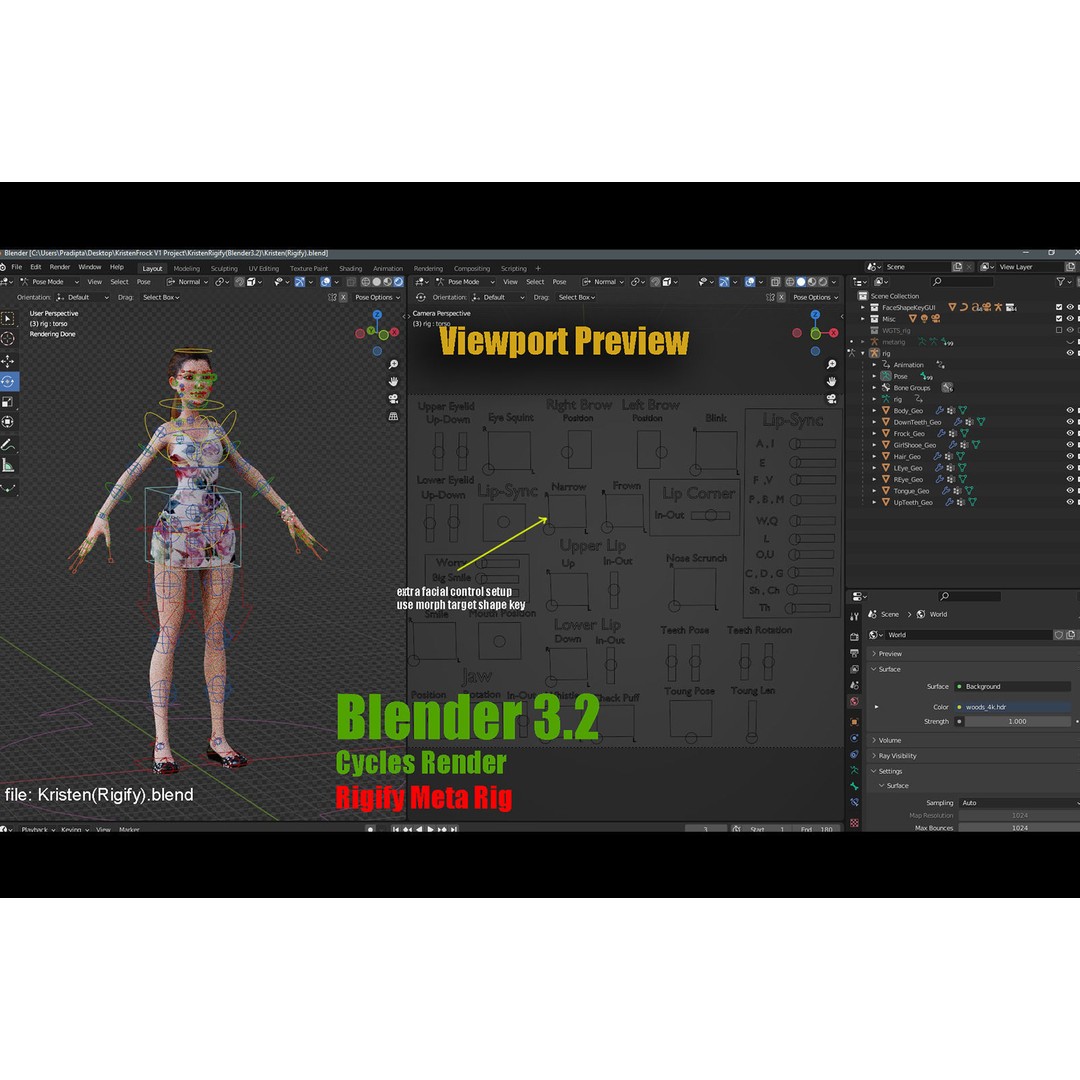Switch to the Shading workspace tab

tap(351, 269)
